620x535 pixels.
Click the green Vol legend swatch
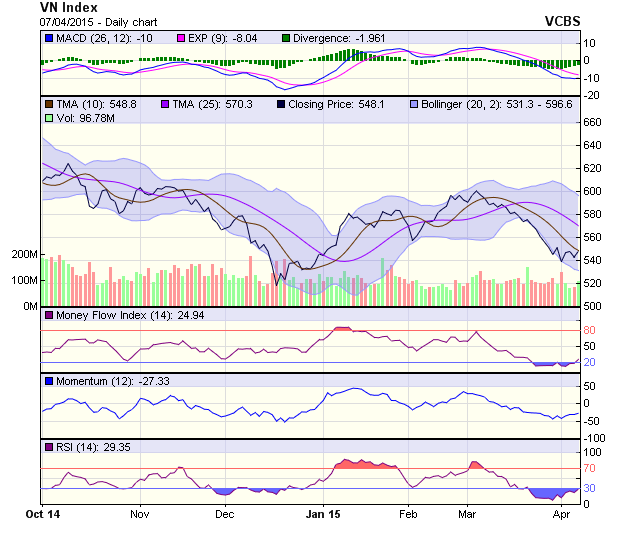(x=49, y=118)
